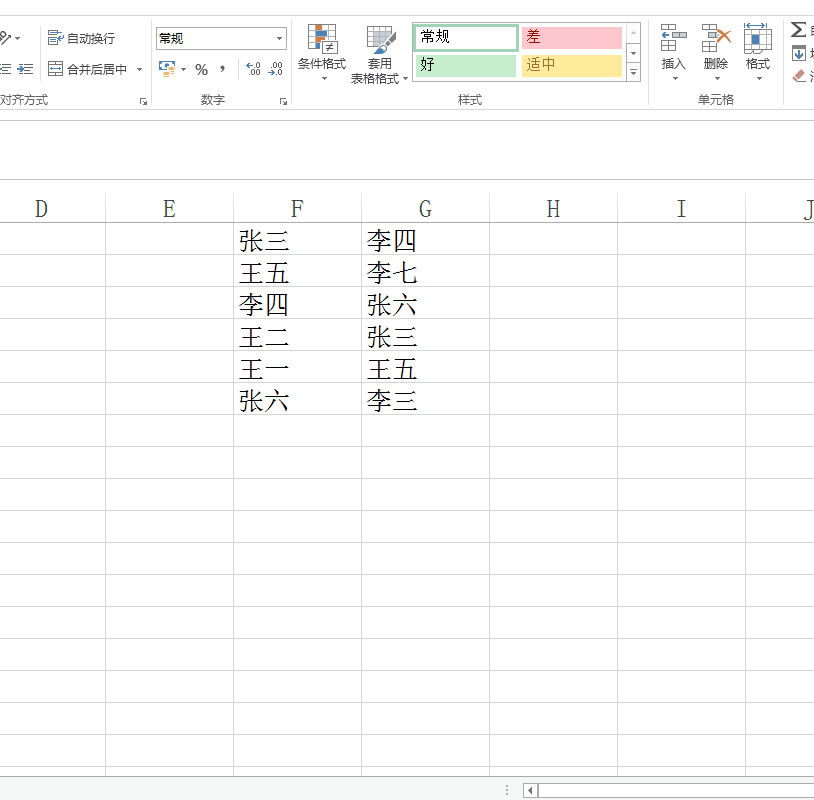Click the Delete (删除) cells icon
This screenshot has height=800, width=814.
[x=716, y=38]
